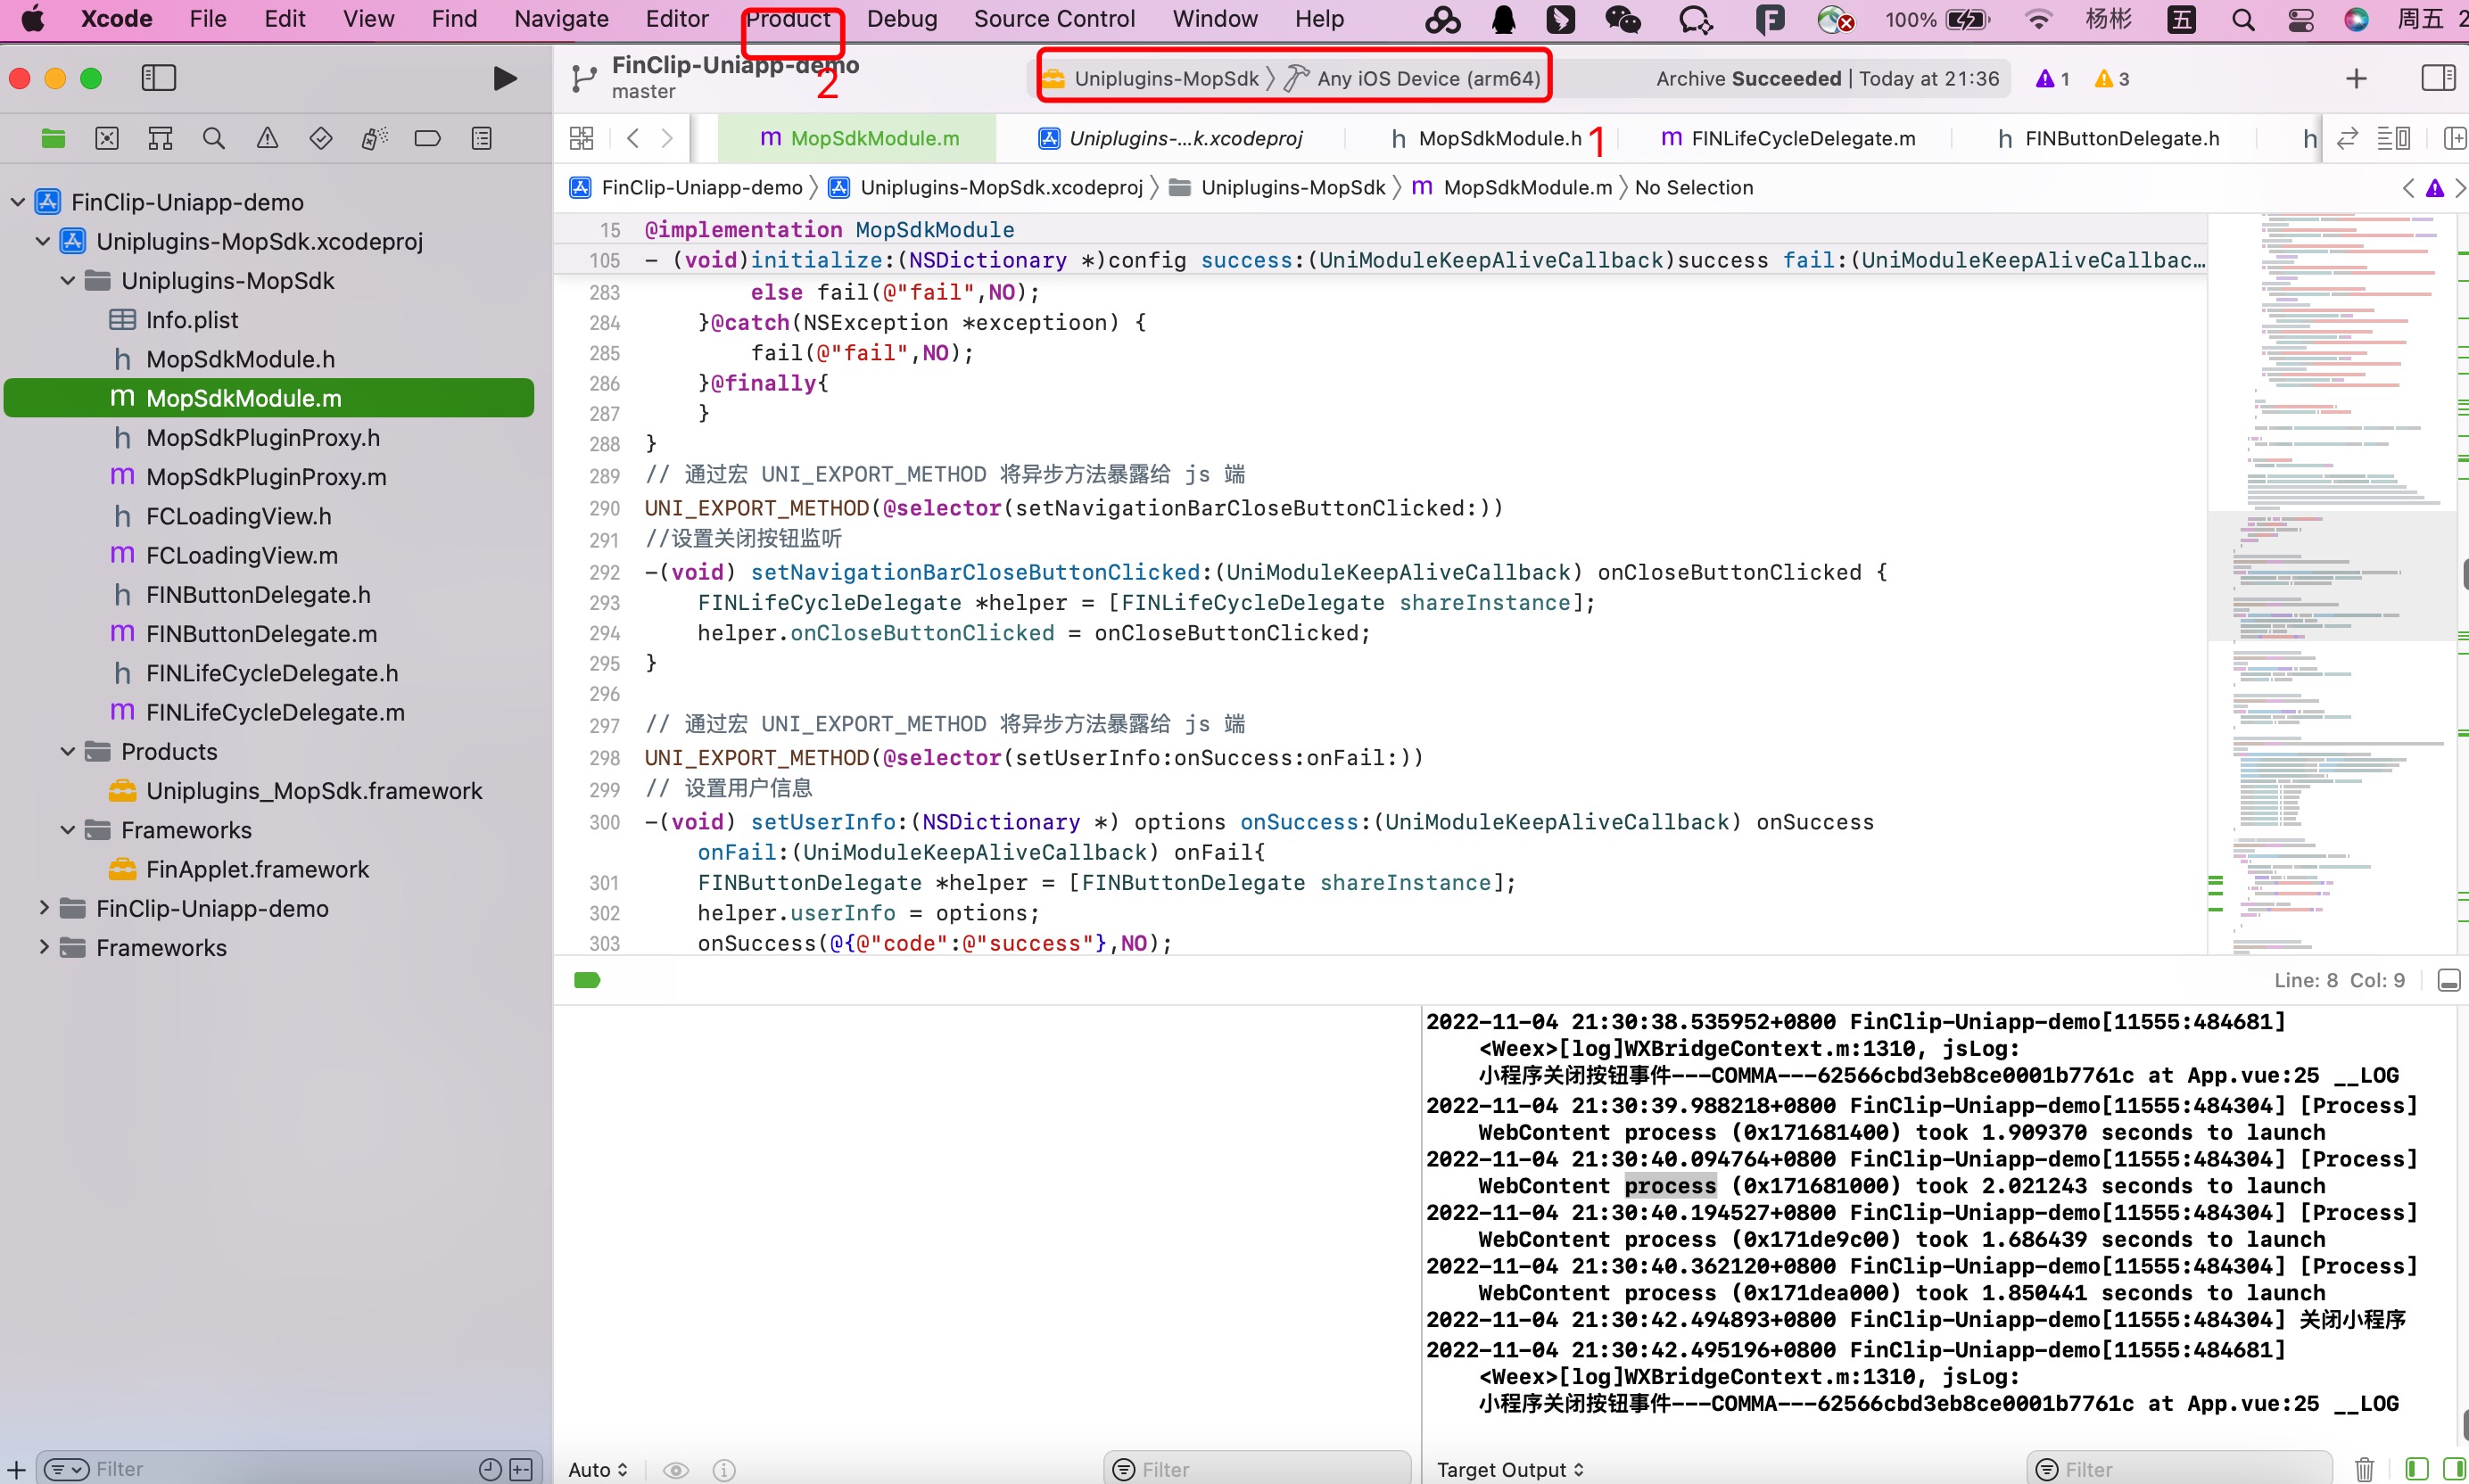Collapse the Products folder
2469x1484 pixels.
point(68,751)
